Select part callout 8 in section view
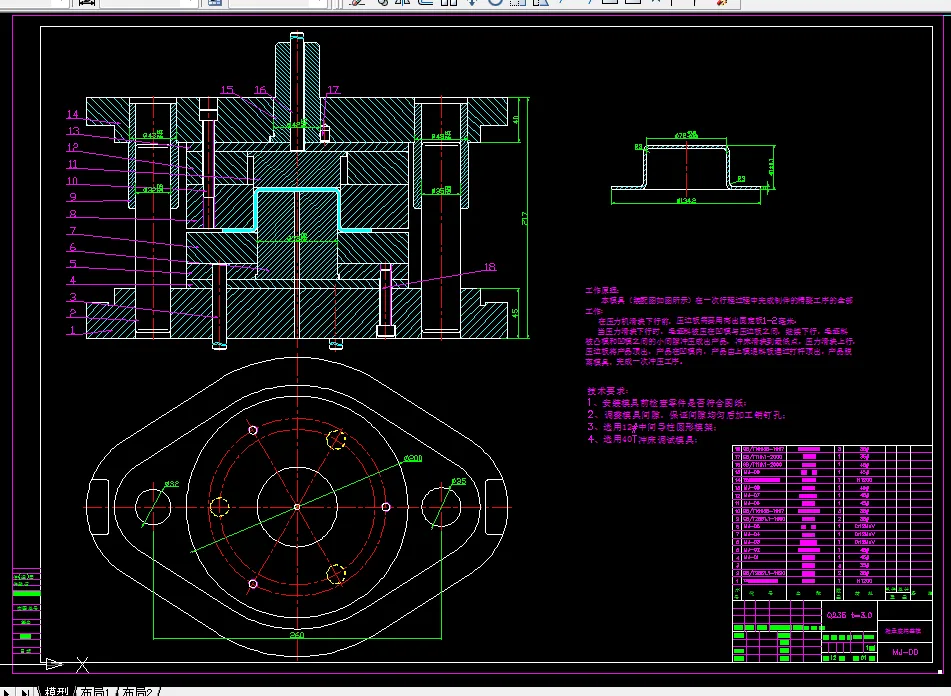 73,213
